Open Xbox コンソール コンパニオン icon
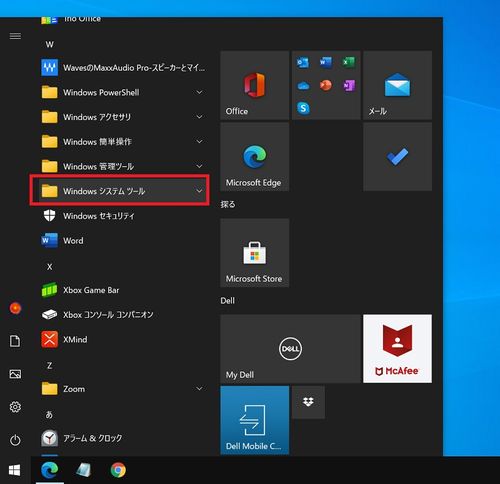This screenshot has width=500, height=484. coord(49,315)
